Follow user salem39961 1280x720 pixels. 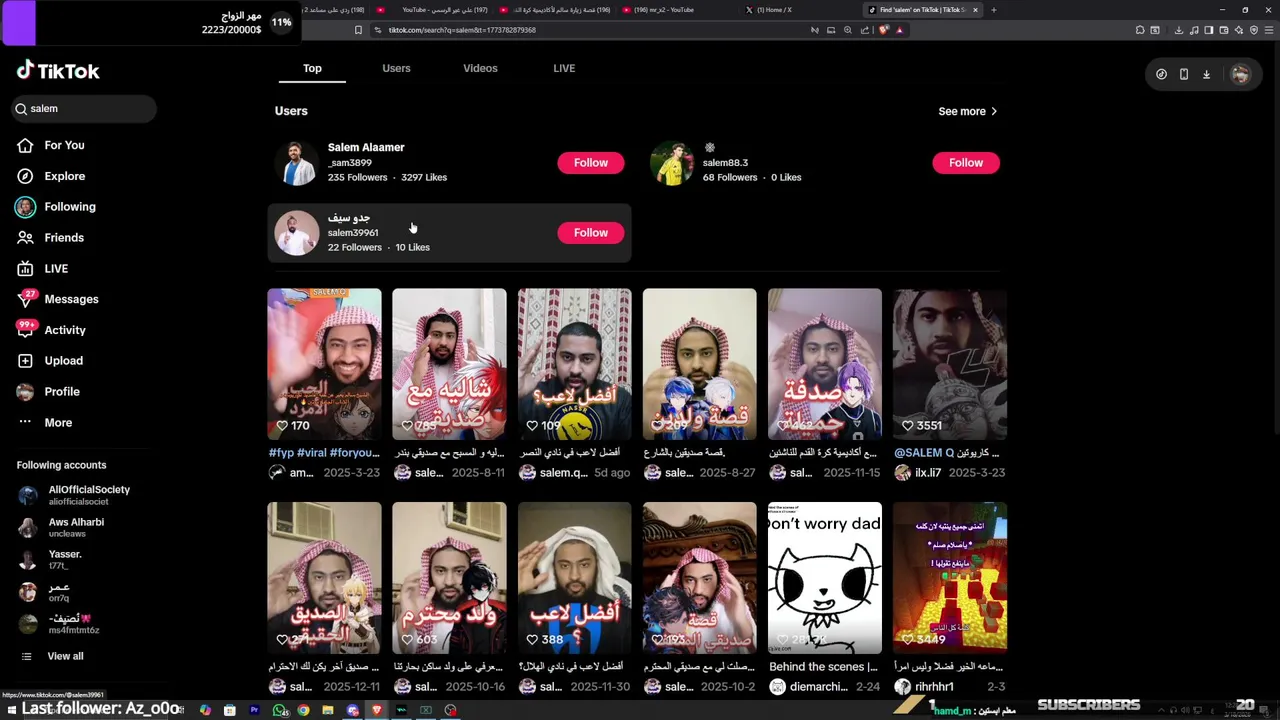590,232
